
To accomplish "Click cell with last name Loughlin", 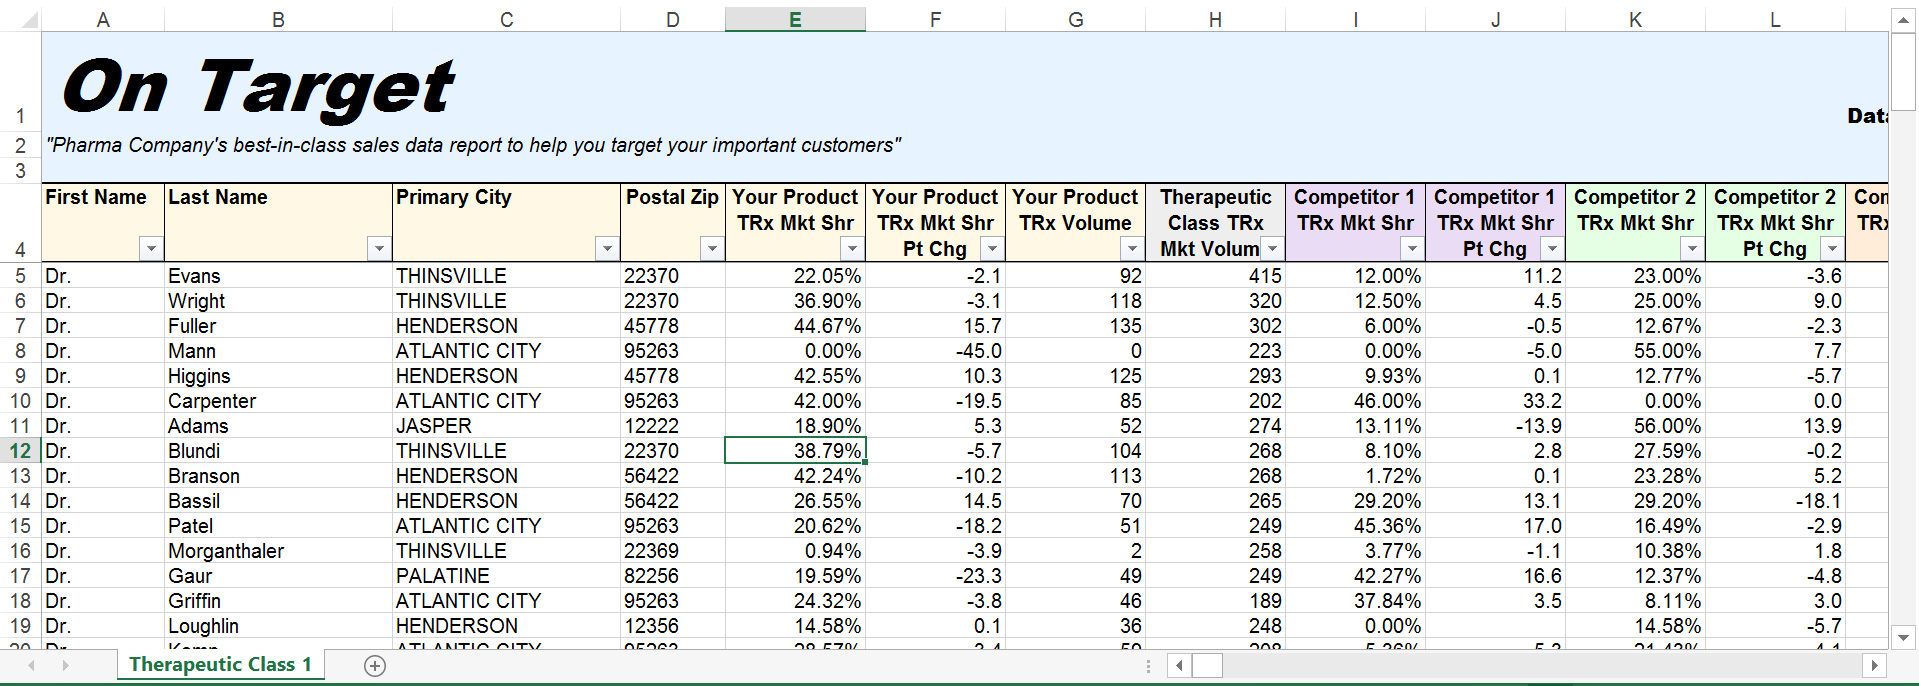I will 278,626.
